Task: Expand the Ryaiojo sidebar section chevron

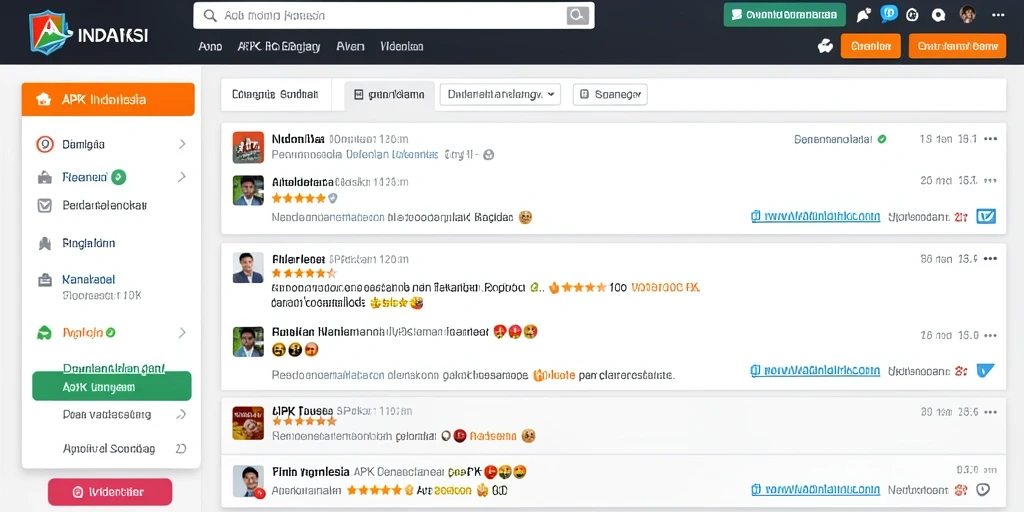Action: point(182,332)
